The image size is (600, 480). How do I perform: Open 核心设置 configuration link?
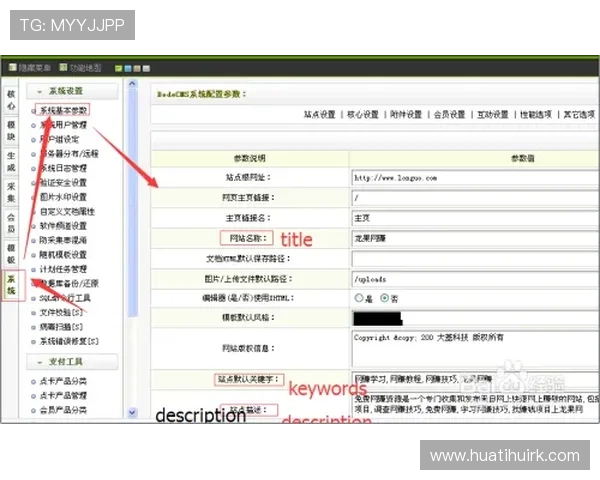click(362, 115)
